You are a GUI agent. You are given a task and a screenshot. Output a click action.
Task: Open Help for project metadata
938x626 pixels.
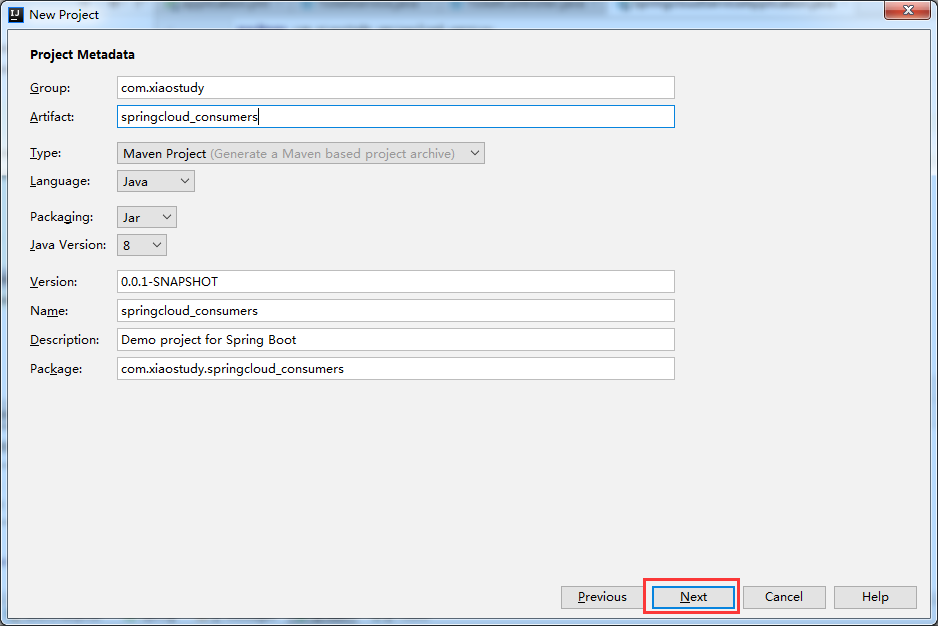point(875,597)
